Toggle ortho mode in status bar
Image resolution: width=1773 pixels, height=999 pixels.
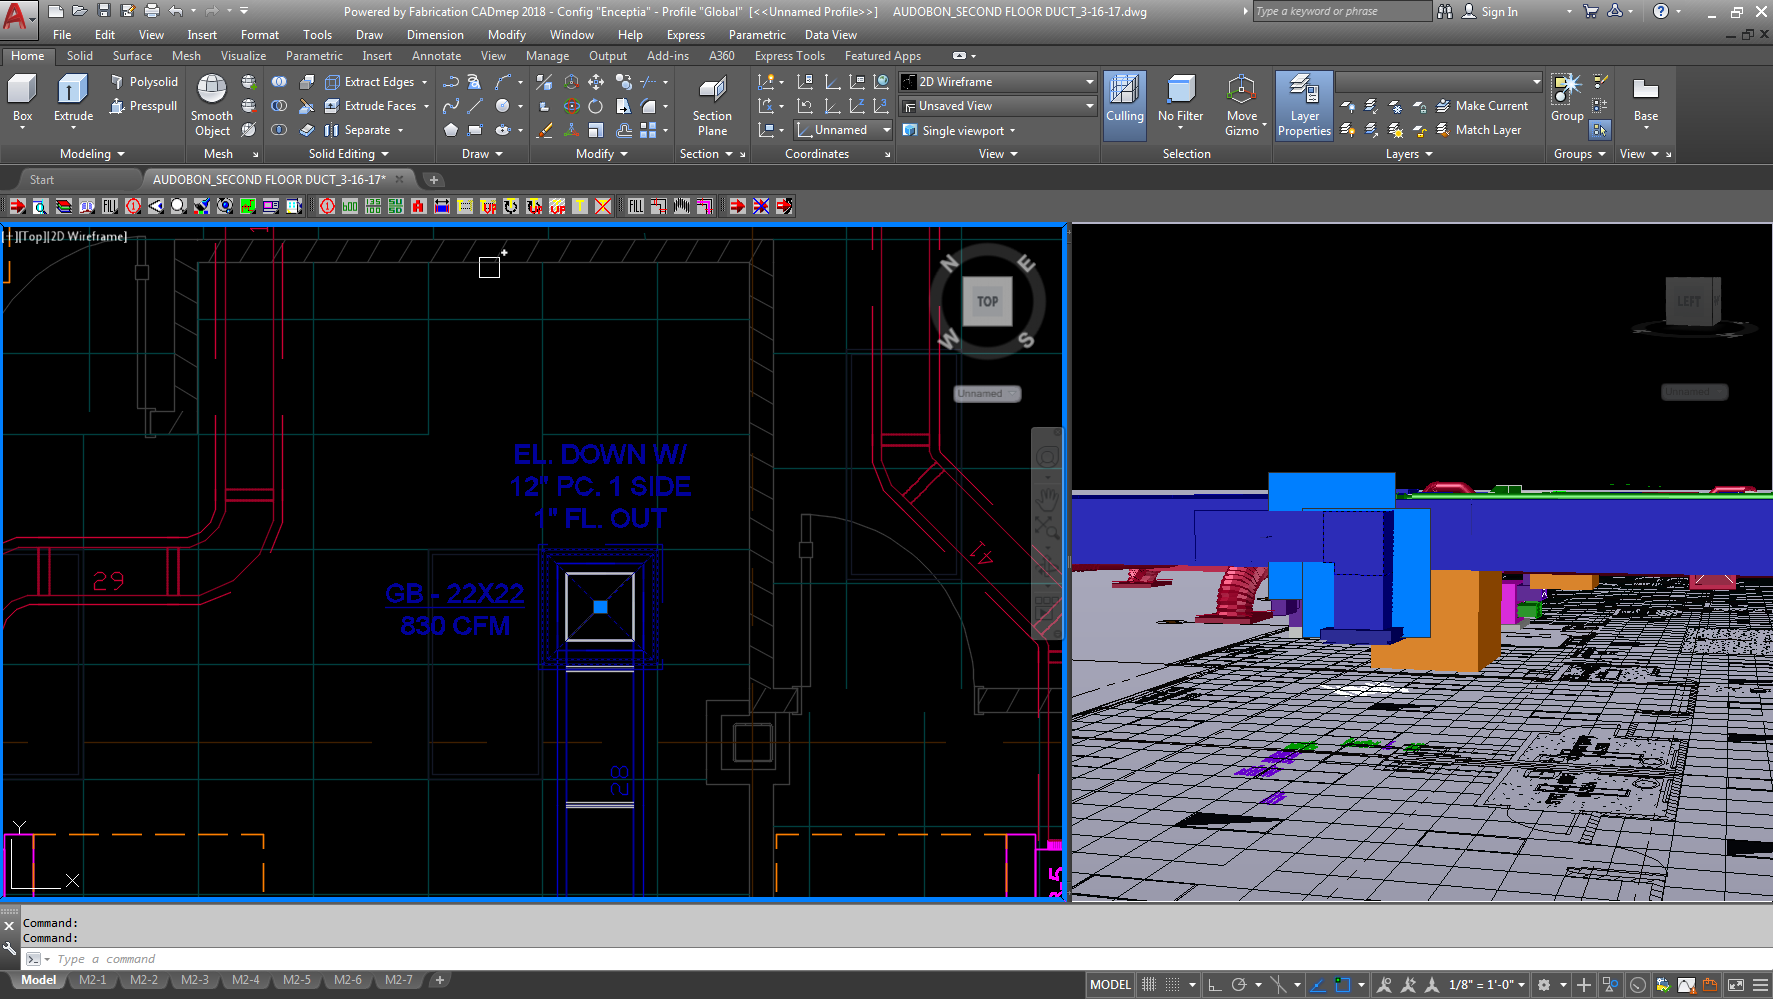point(1215,985)
